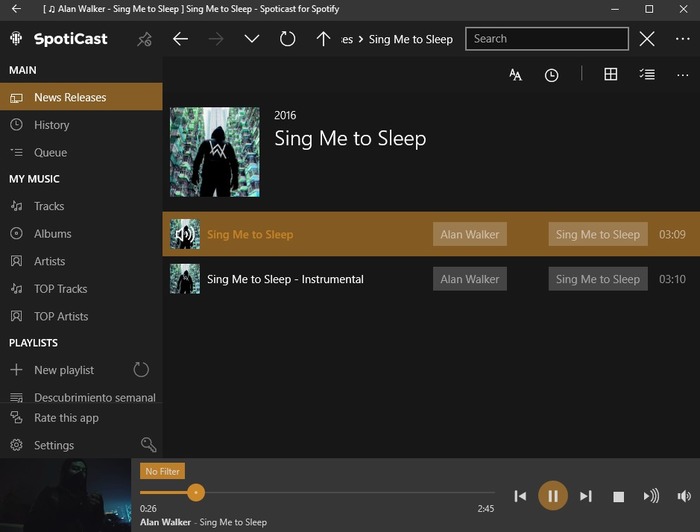Click the refresh icon in navigation bar
Viewport: 700px width, 532px height.
coord(288,39)
